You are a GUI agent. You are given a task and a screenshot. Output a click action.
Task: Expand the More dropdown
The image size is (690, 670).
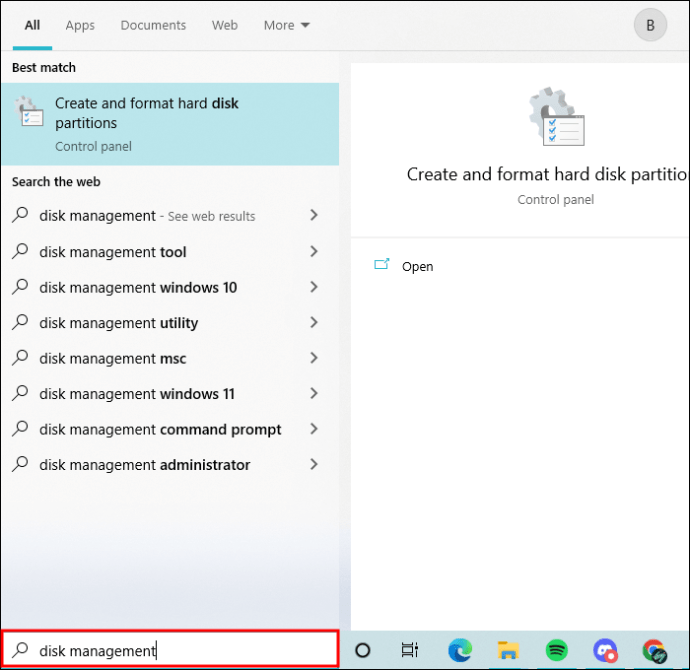pyautogui.click(x=286, y=25)
